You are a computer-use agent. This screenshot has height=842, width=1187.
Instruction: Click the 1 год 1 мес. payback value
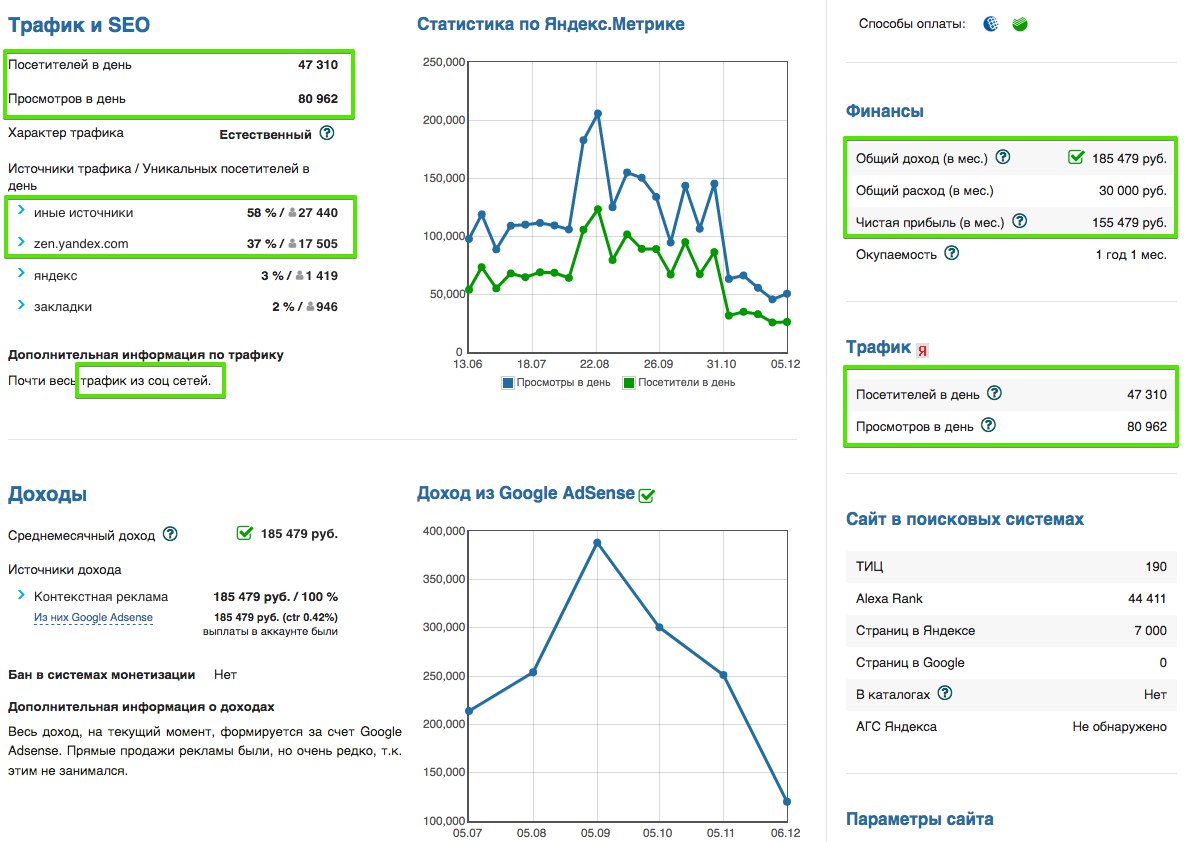1131,254
